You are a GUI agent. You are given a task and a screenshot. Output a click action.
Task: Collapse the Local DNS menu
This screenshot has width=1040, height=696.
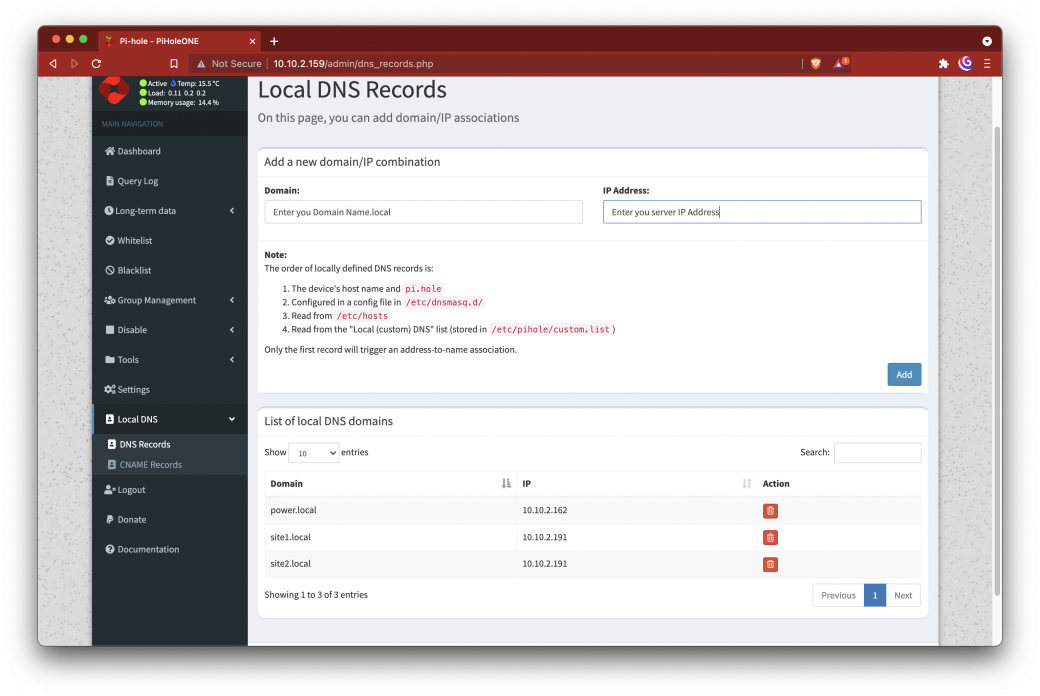pyautogui.click(x=169, y=419)
